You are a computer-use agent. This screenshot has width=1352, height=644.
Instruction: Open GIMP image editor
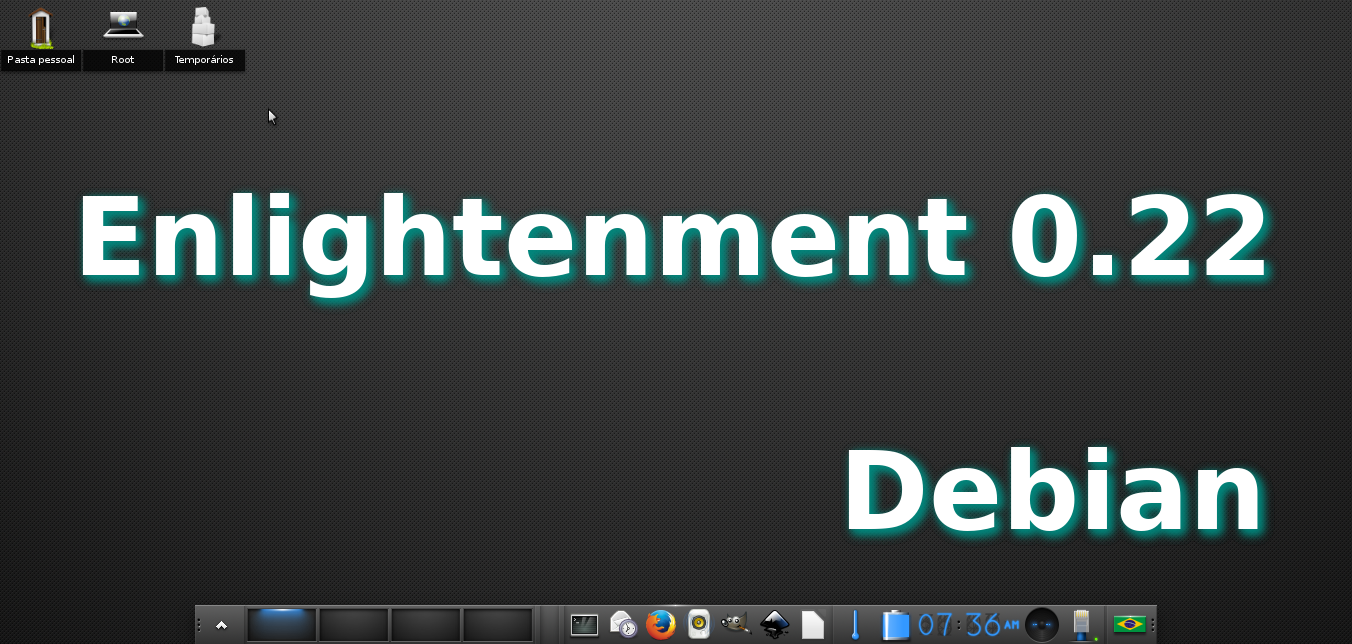[735, 624]
